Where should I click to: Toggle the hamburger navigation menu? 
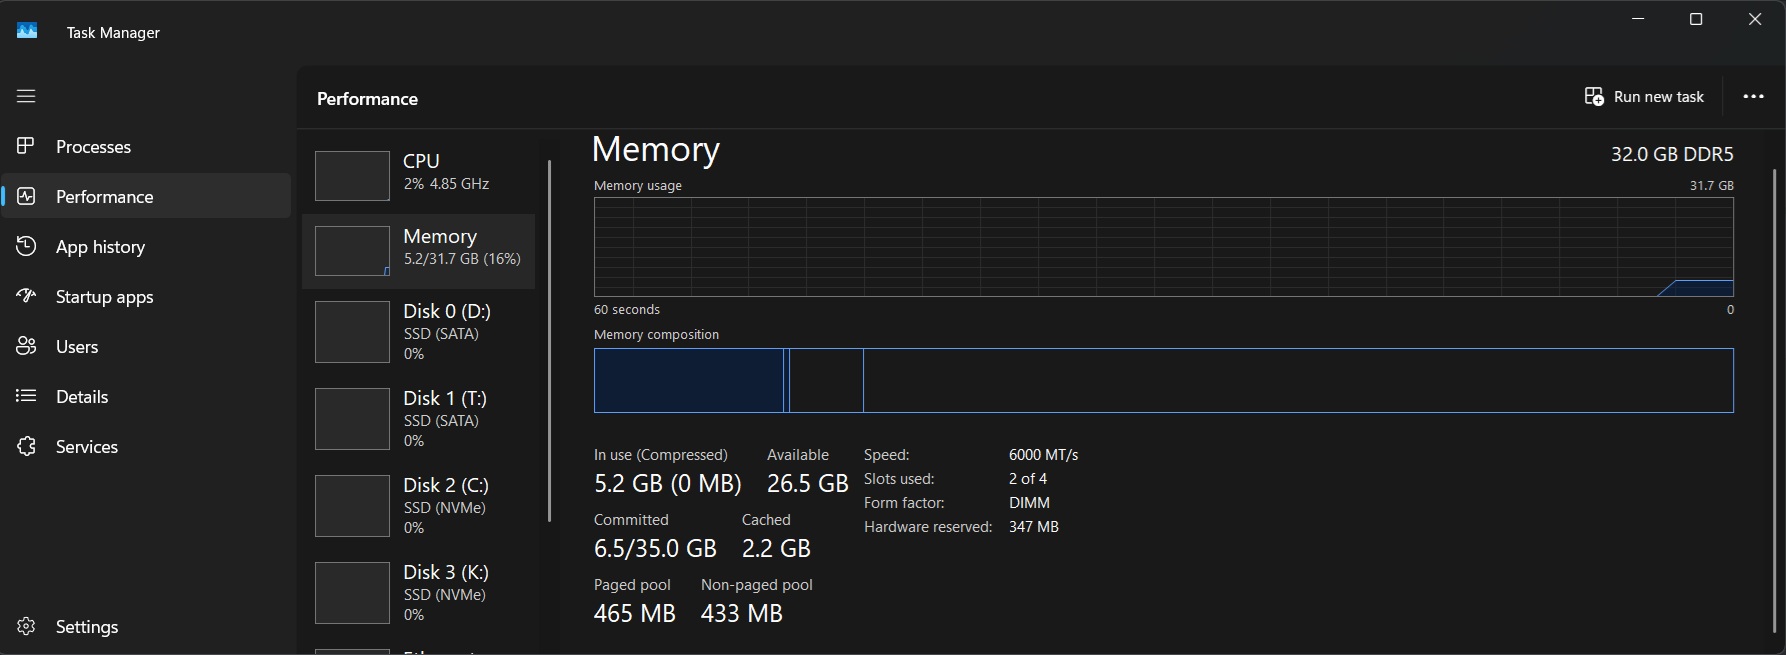tap(26, 96)
